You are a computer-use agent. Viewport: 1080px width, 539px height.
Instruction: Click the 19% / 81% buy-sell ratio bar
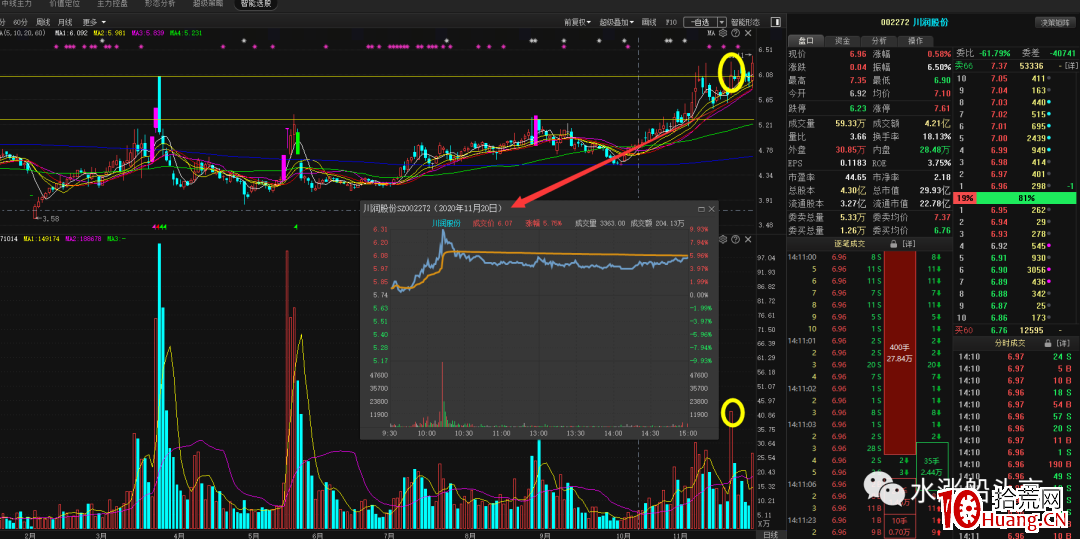1015,198
